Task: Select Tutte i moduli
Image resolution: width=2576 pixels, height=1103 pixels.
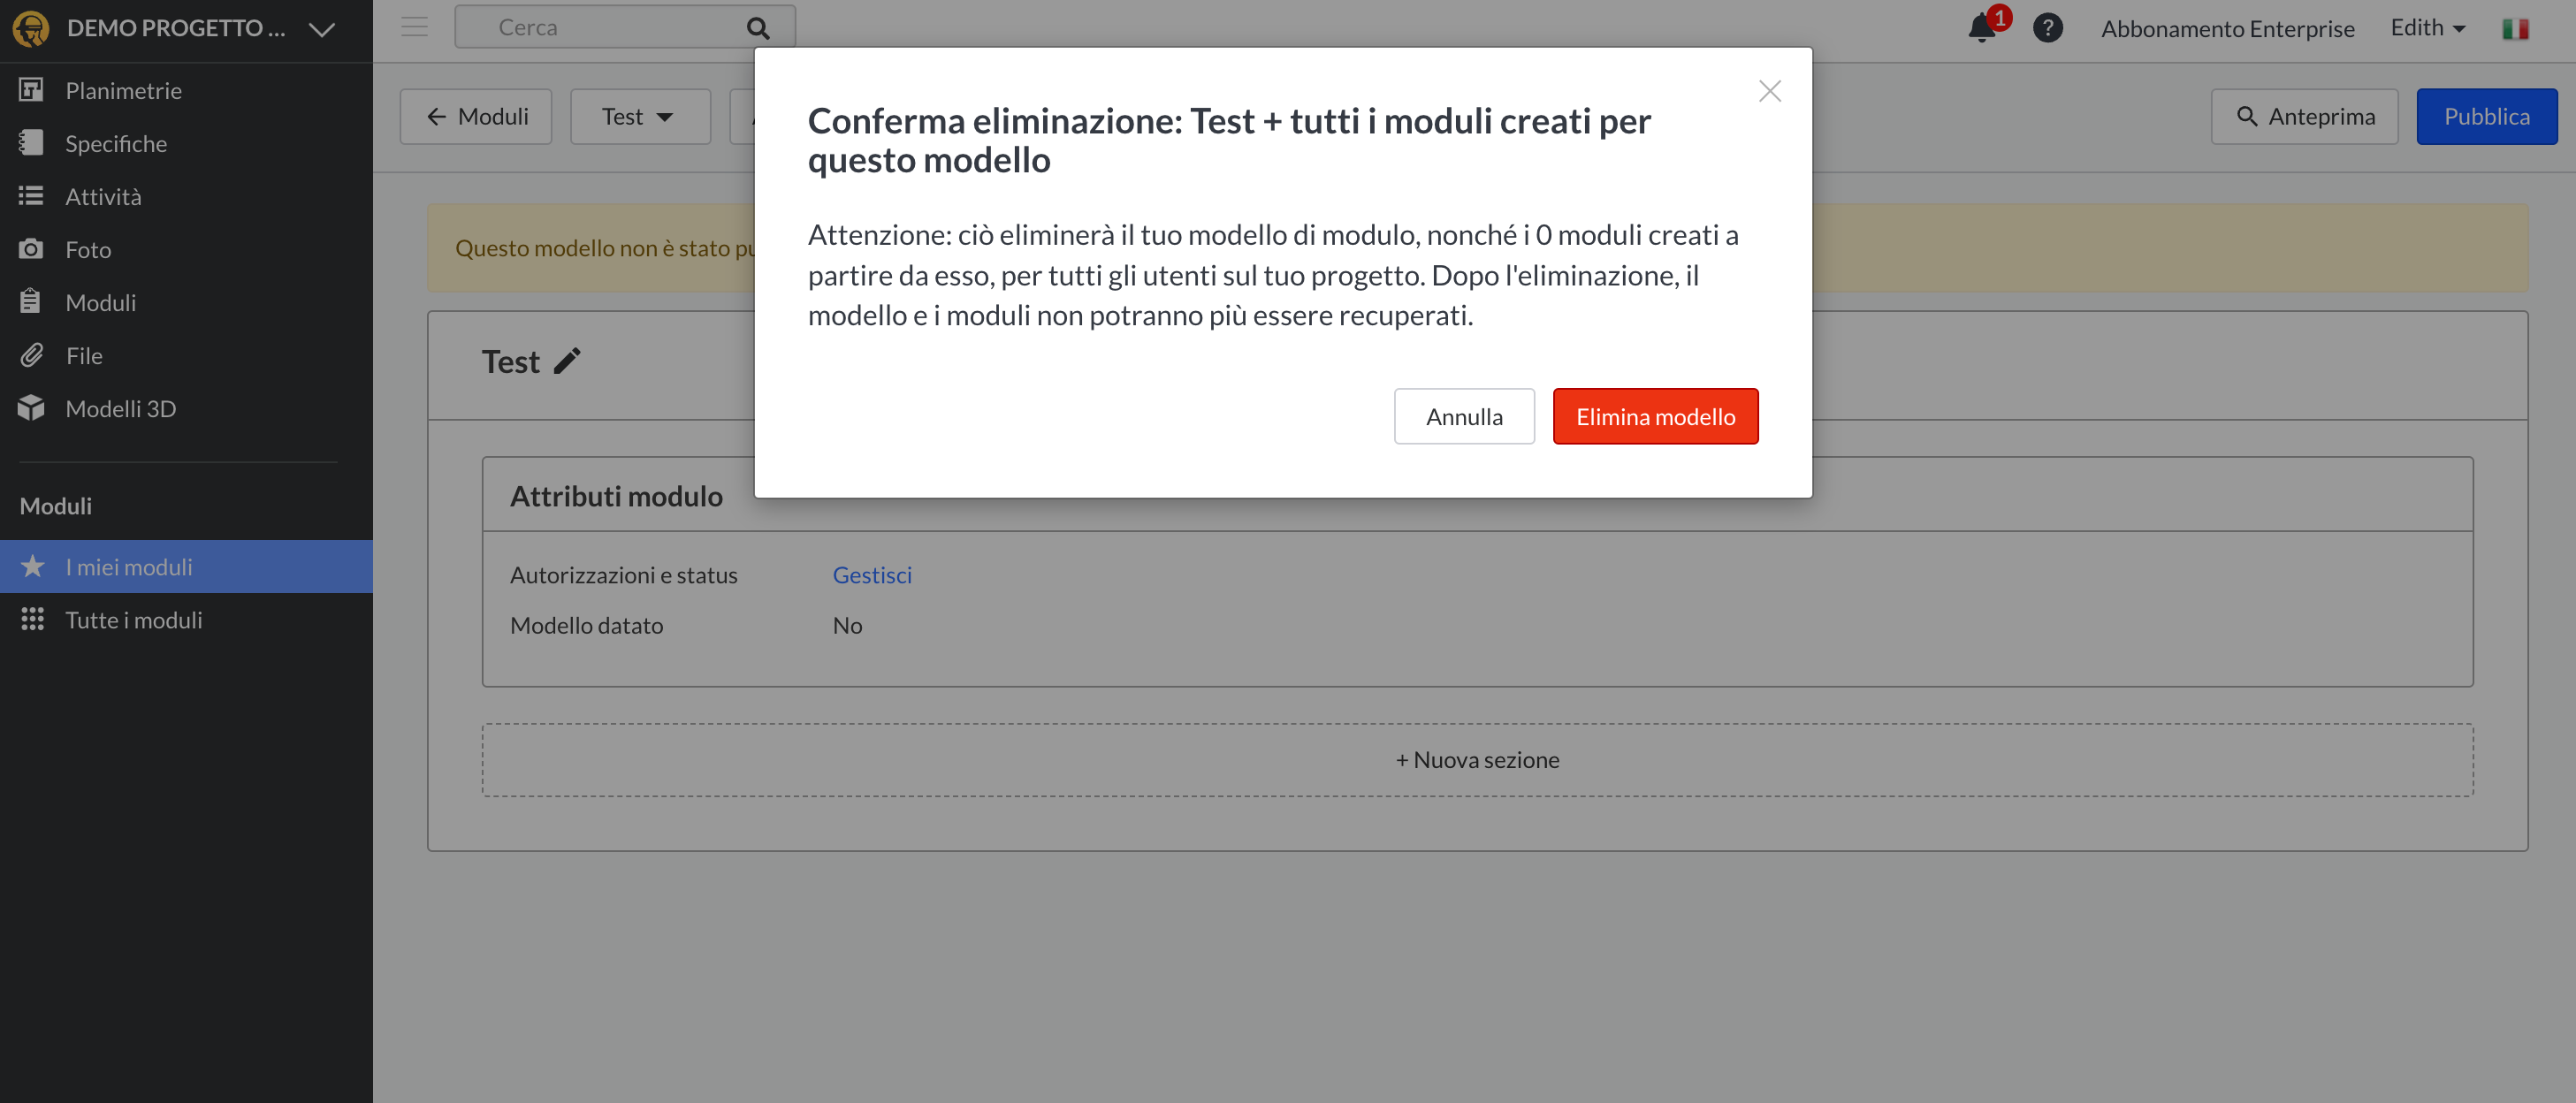Action: pyautogui.click(x=133, y=620)
